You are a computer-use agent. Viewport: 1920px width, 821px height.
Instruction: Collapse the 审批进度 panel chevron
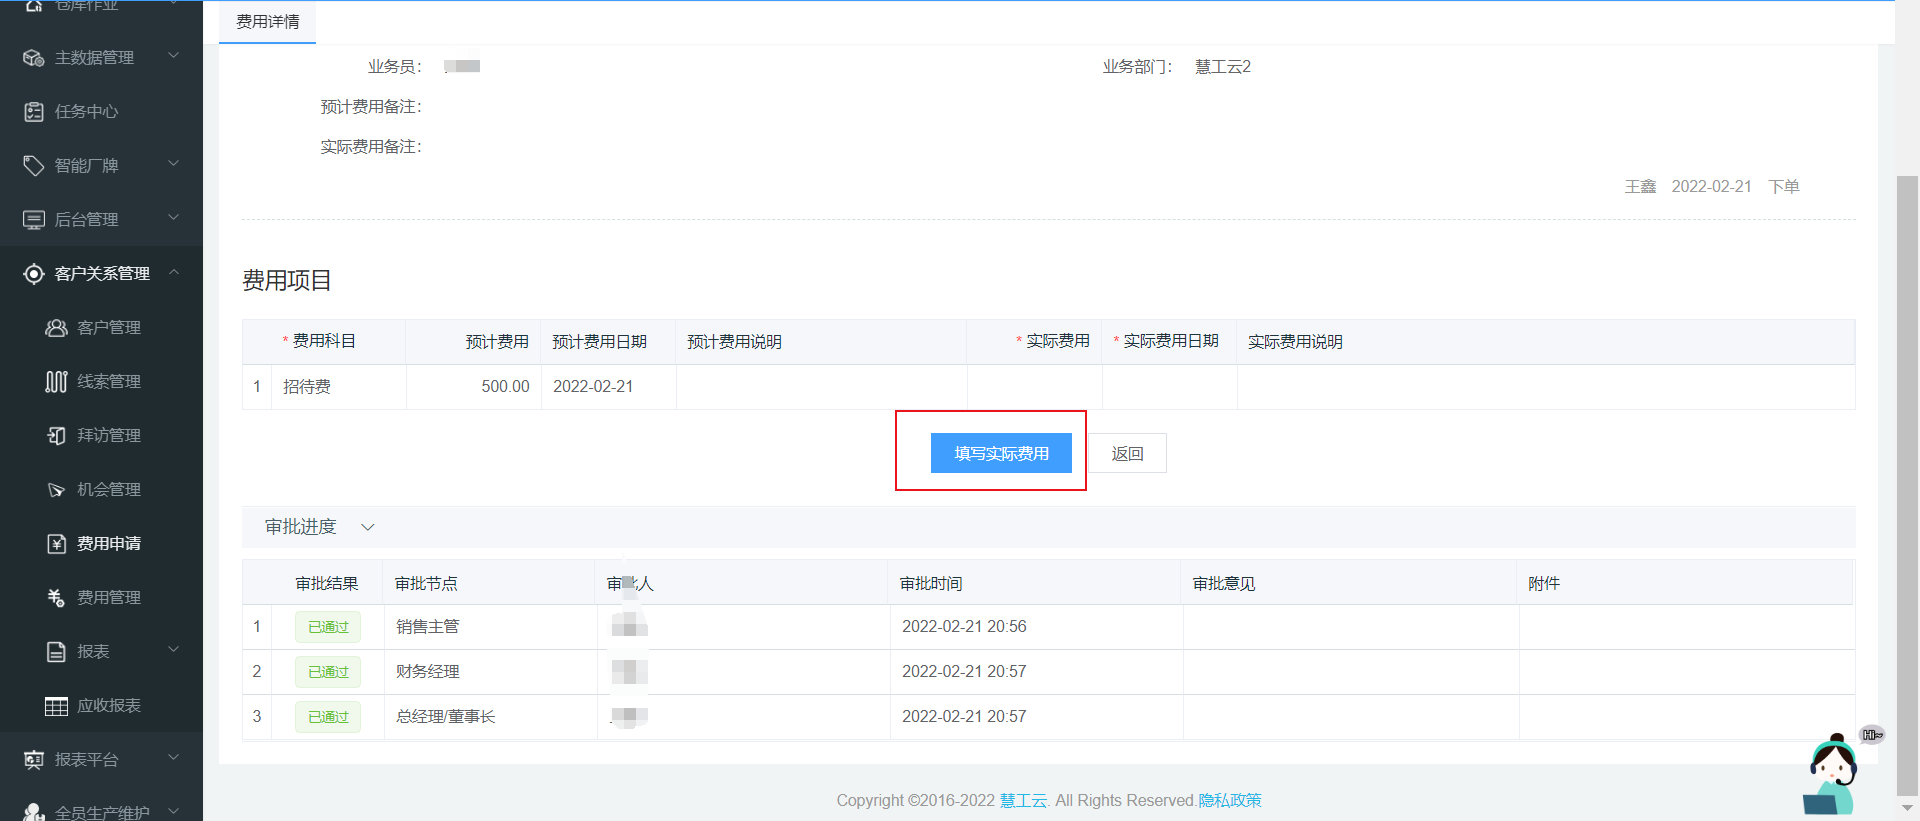pos(368,527)
